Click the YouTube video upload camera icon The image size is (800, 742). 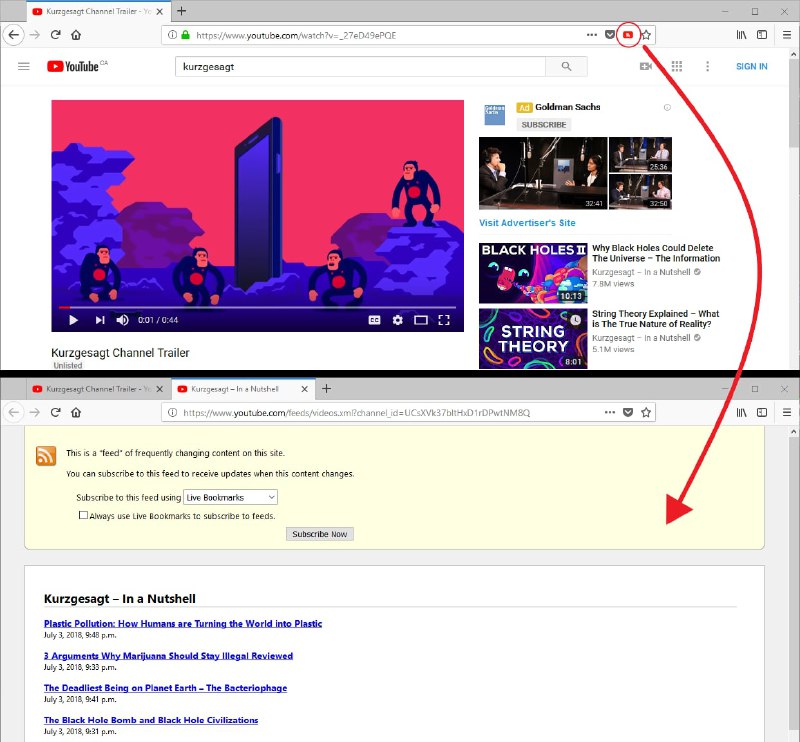pyautogui.click(x=645, y=66)
